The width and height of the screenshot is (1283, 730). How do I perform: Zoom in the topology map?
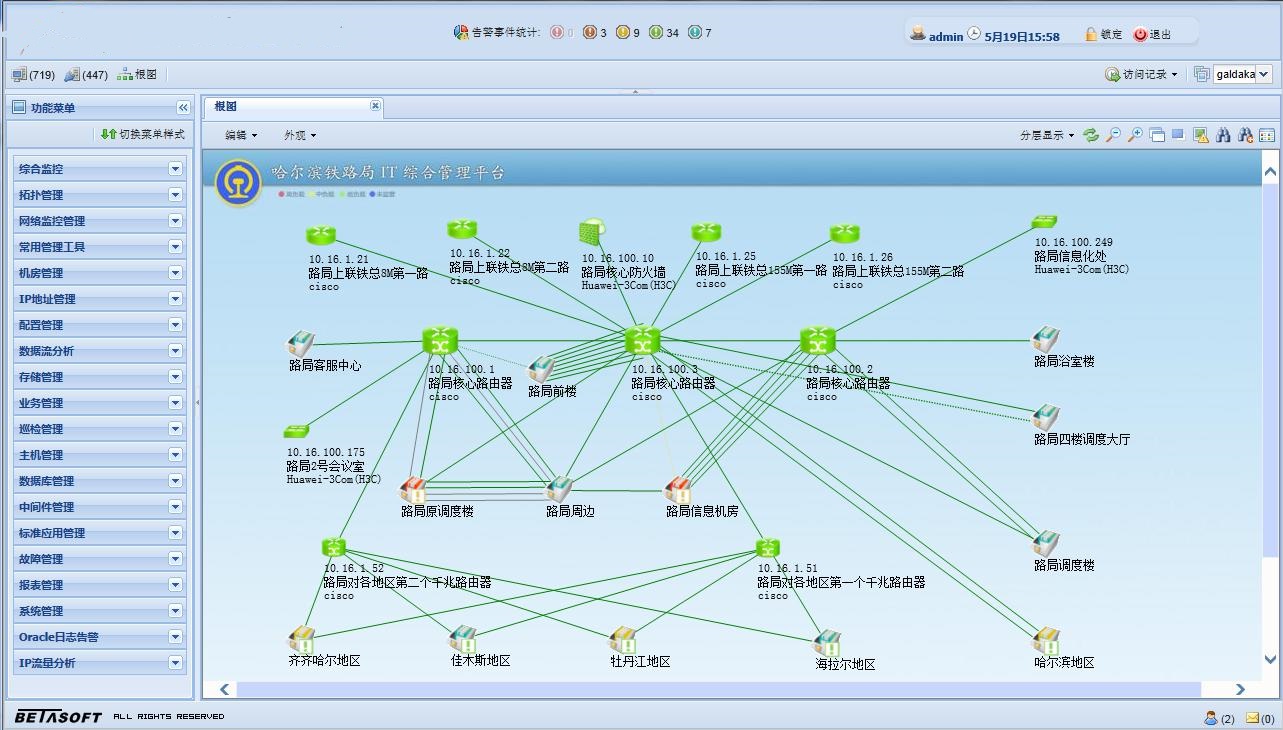pos(1135,135)
